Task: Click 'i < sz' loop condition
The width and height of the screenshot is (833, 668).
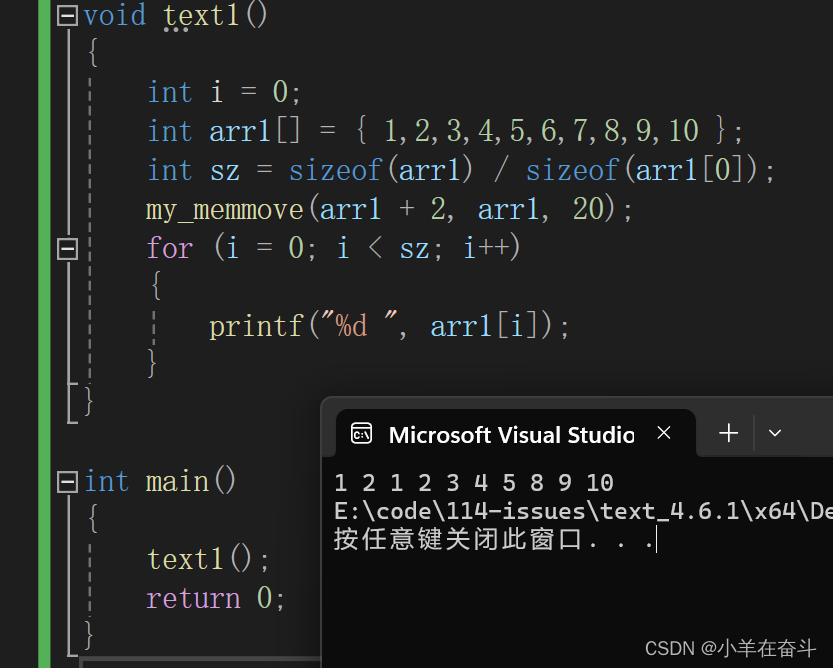Action: [382, 248]
